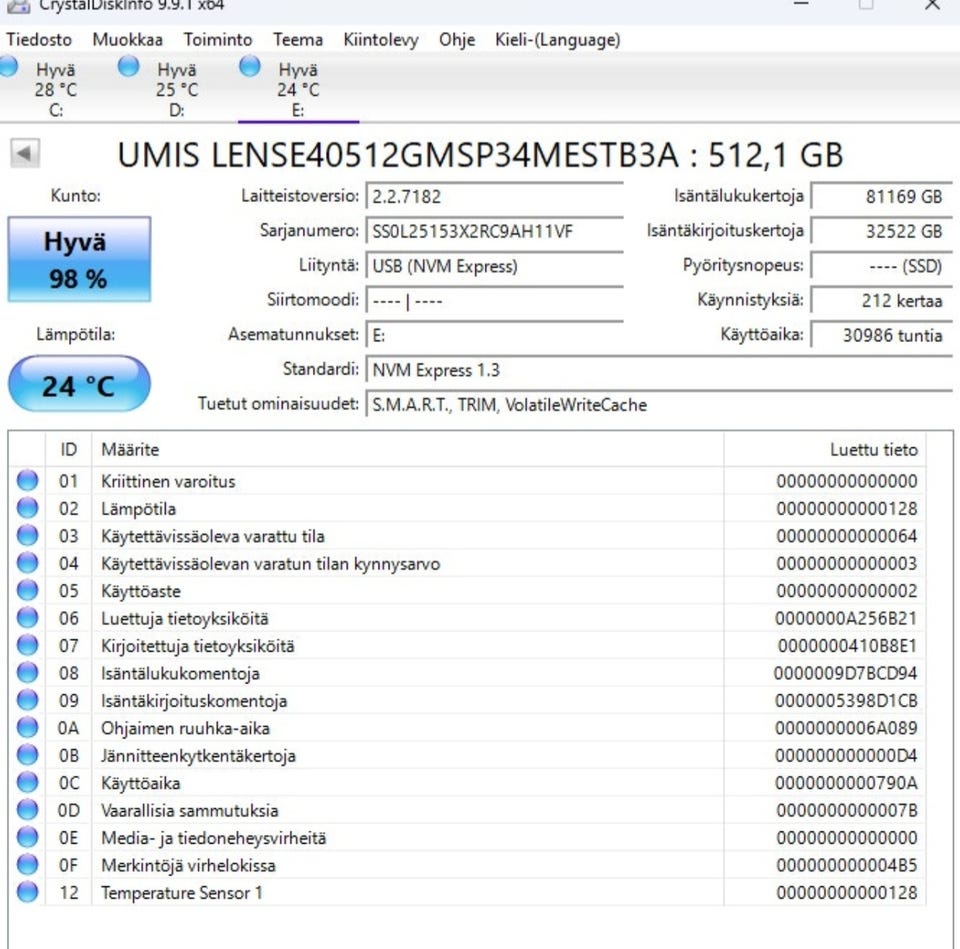The image size is (960, 949).
Task: Click the Liityntä field USB (NVM Express)
Action: (495, 266)
